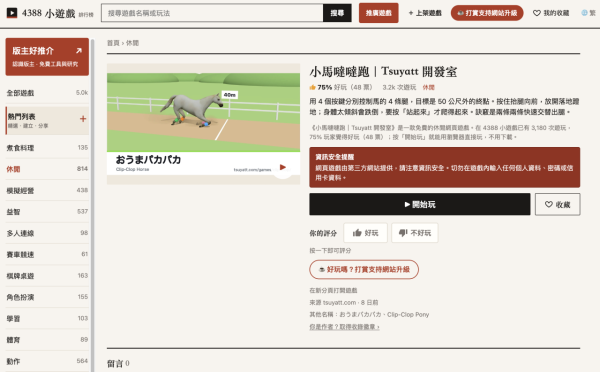
Task: Click the 休閒 tag beside play count
Action: tap(429, 87)
